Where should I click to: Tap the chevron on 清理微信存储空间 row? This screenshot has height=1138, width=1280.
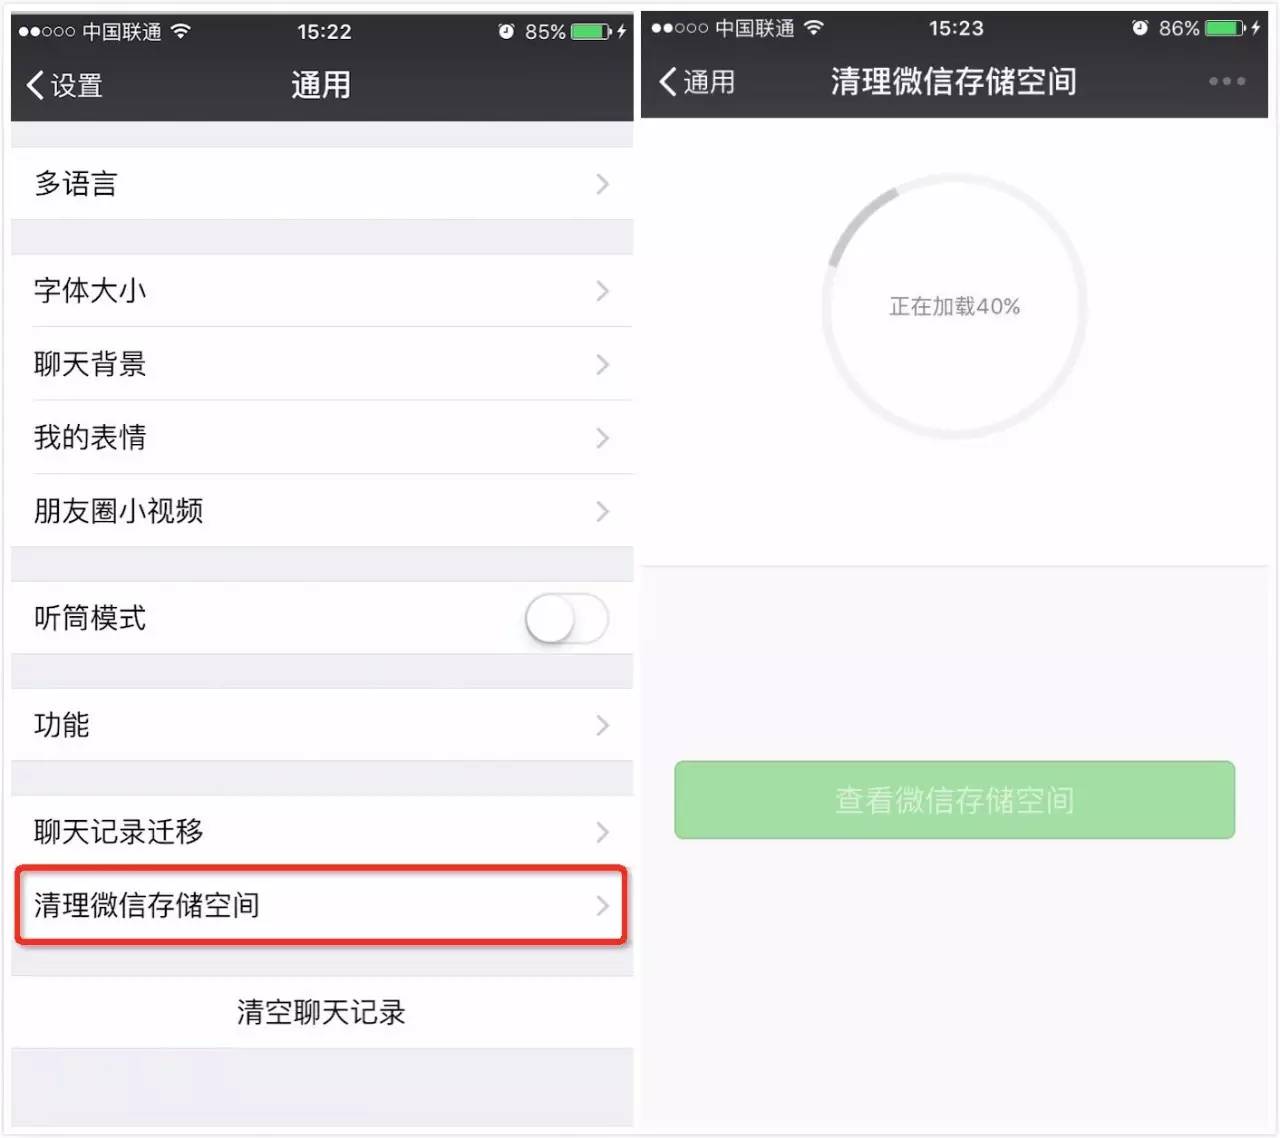[602, 906]
